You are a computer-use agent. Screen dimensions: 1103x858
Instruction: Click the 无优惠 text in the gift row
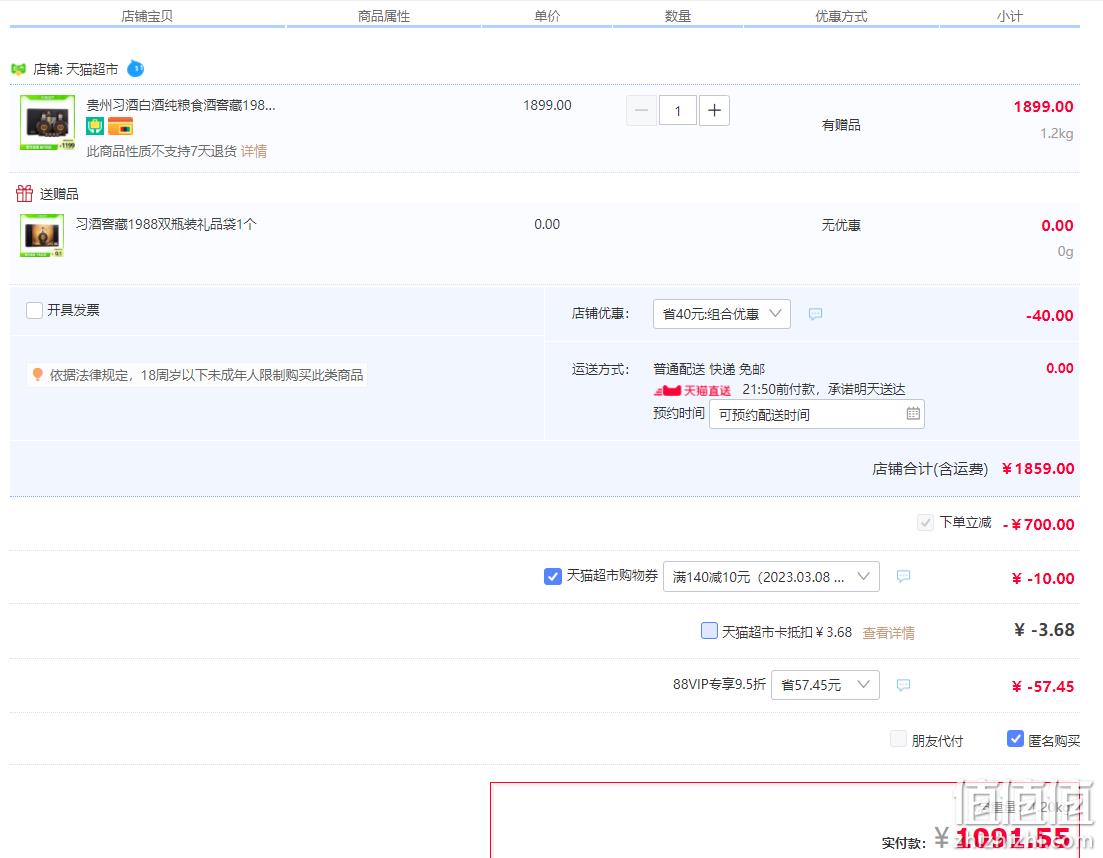[841, 225]
